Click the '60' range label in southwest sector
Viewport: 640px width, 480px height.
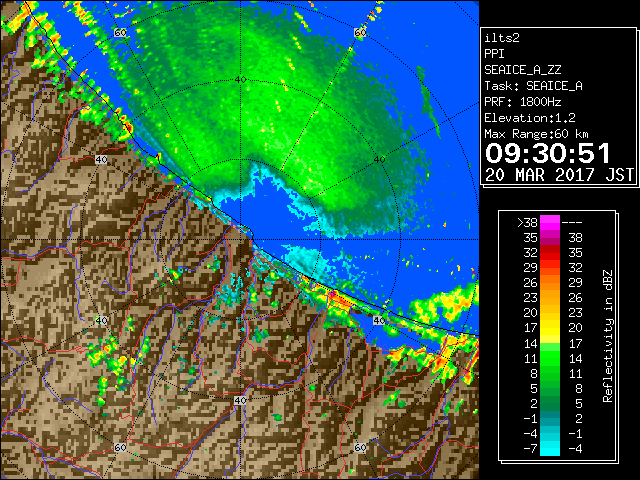coord(120,447)
